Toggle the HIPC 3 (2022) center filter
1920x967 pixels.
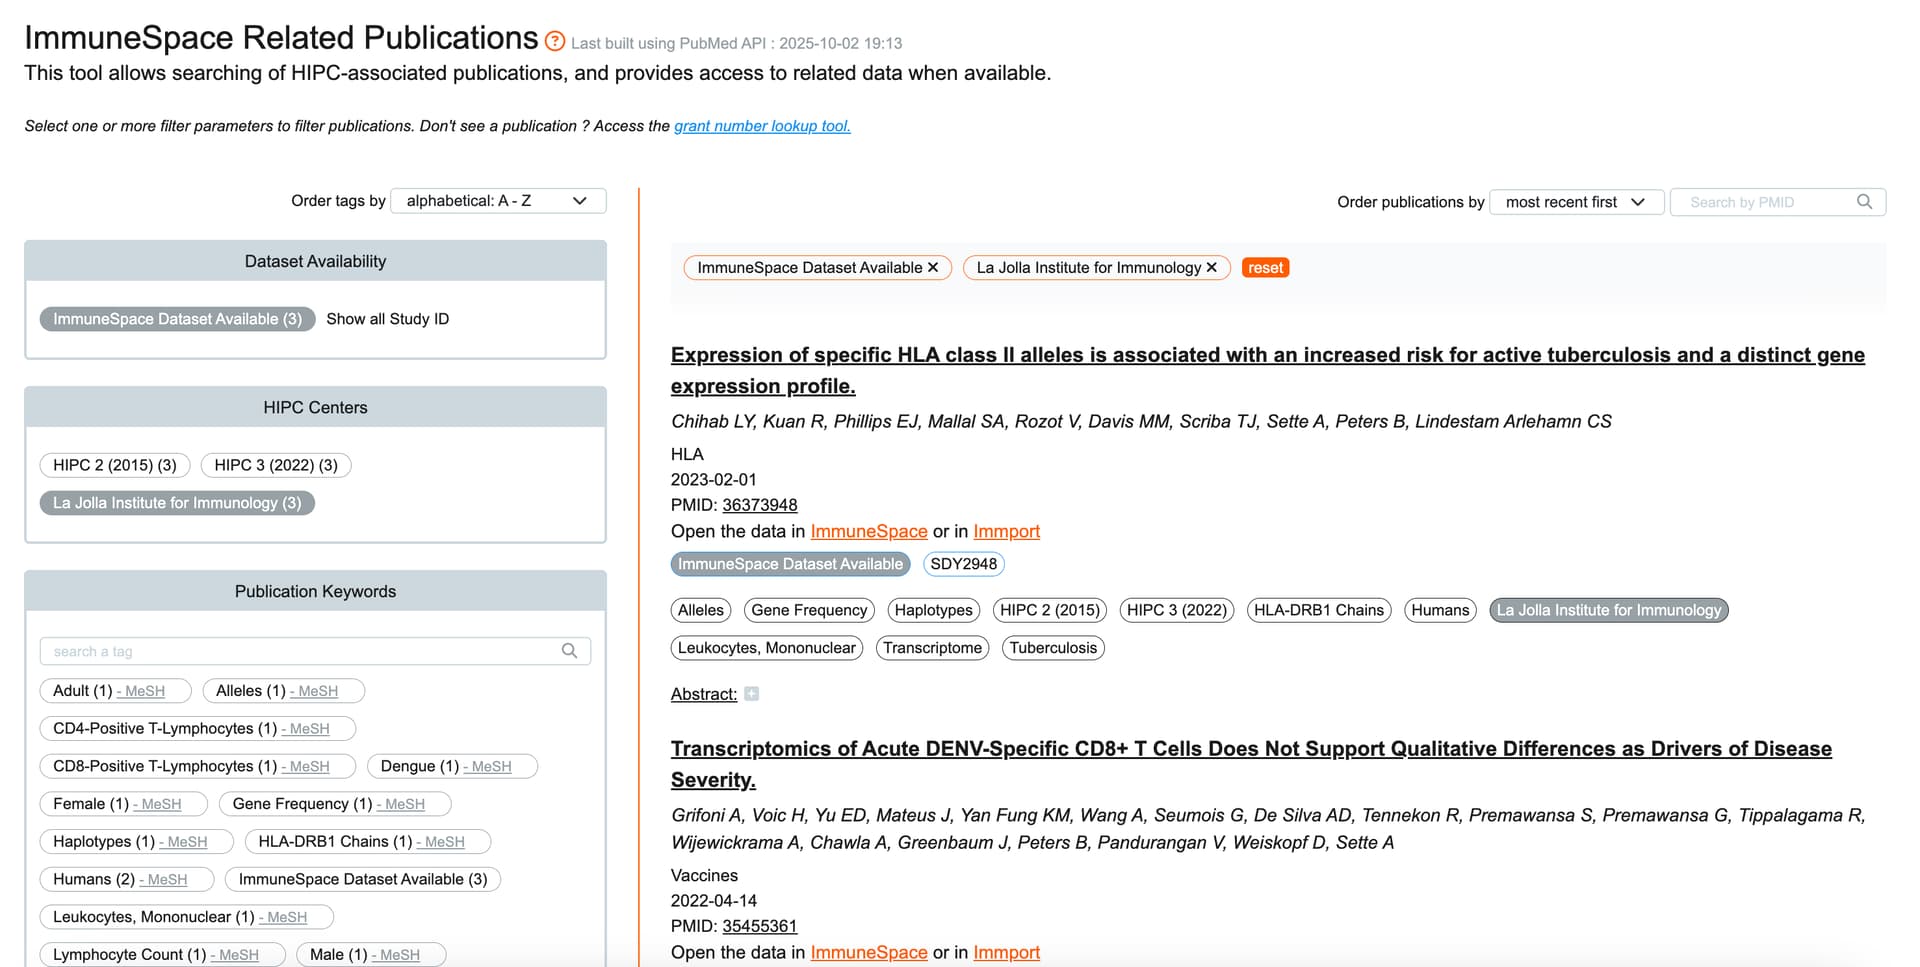click(x=276, y=465)
